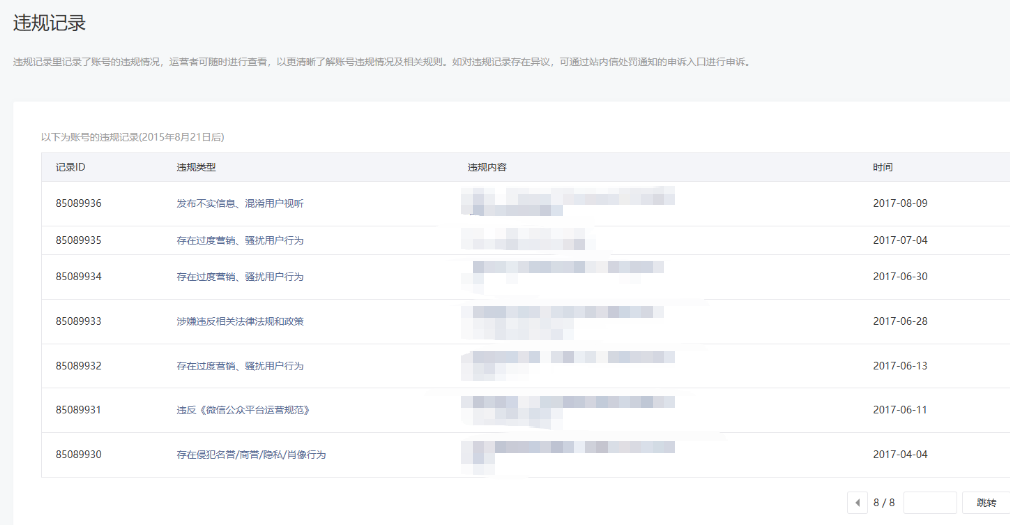
Task: Click the date 2017-04-04
Action: [x=900, y=454]
